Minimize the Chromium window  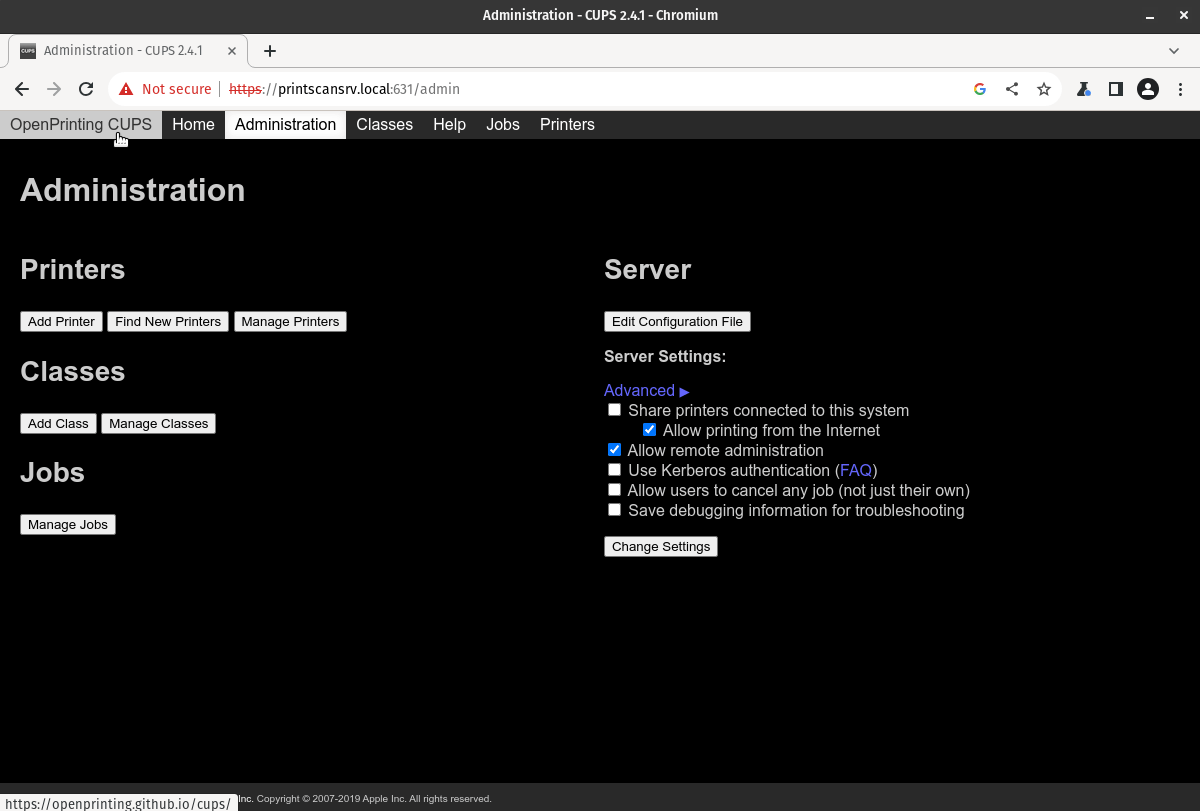tap(1150, 15)
